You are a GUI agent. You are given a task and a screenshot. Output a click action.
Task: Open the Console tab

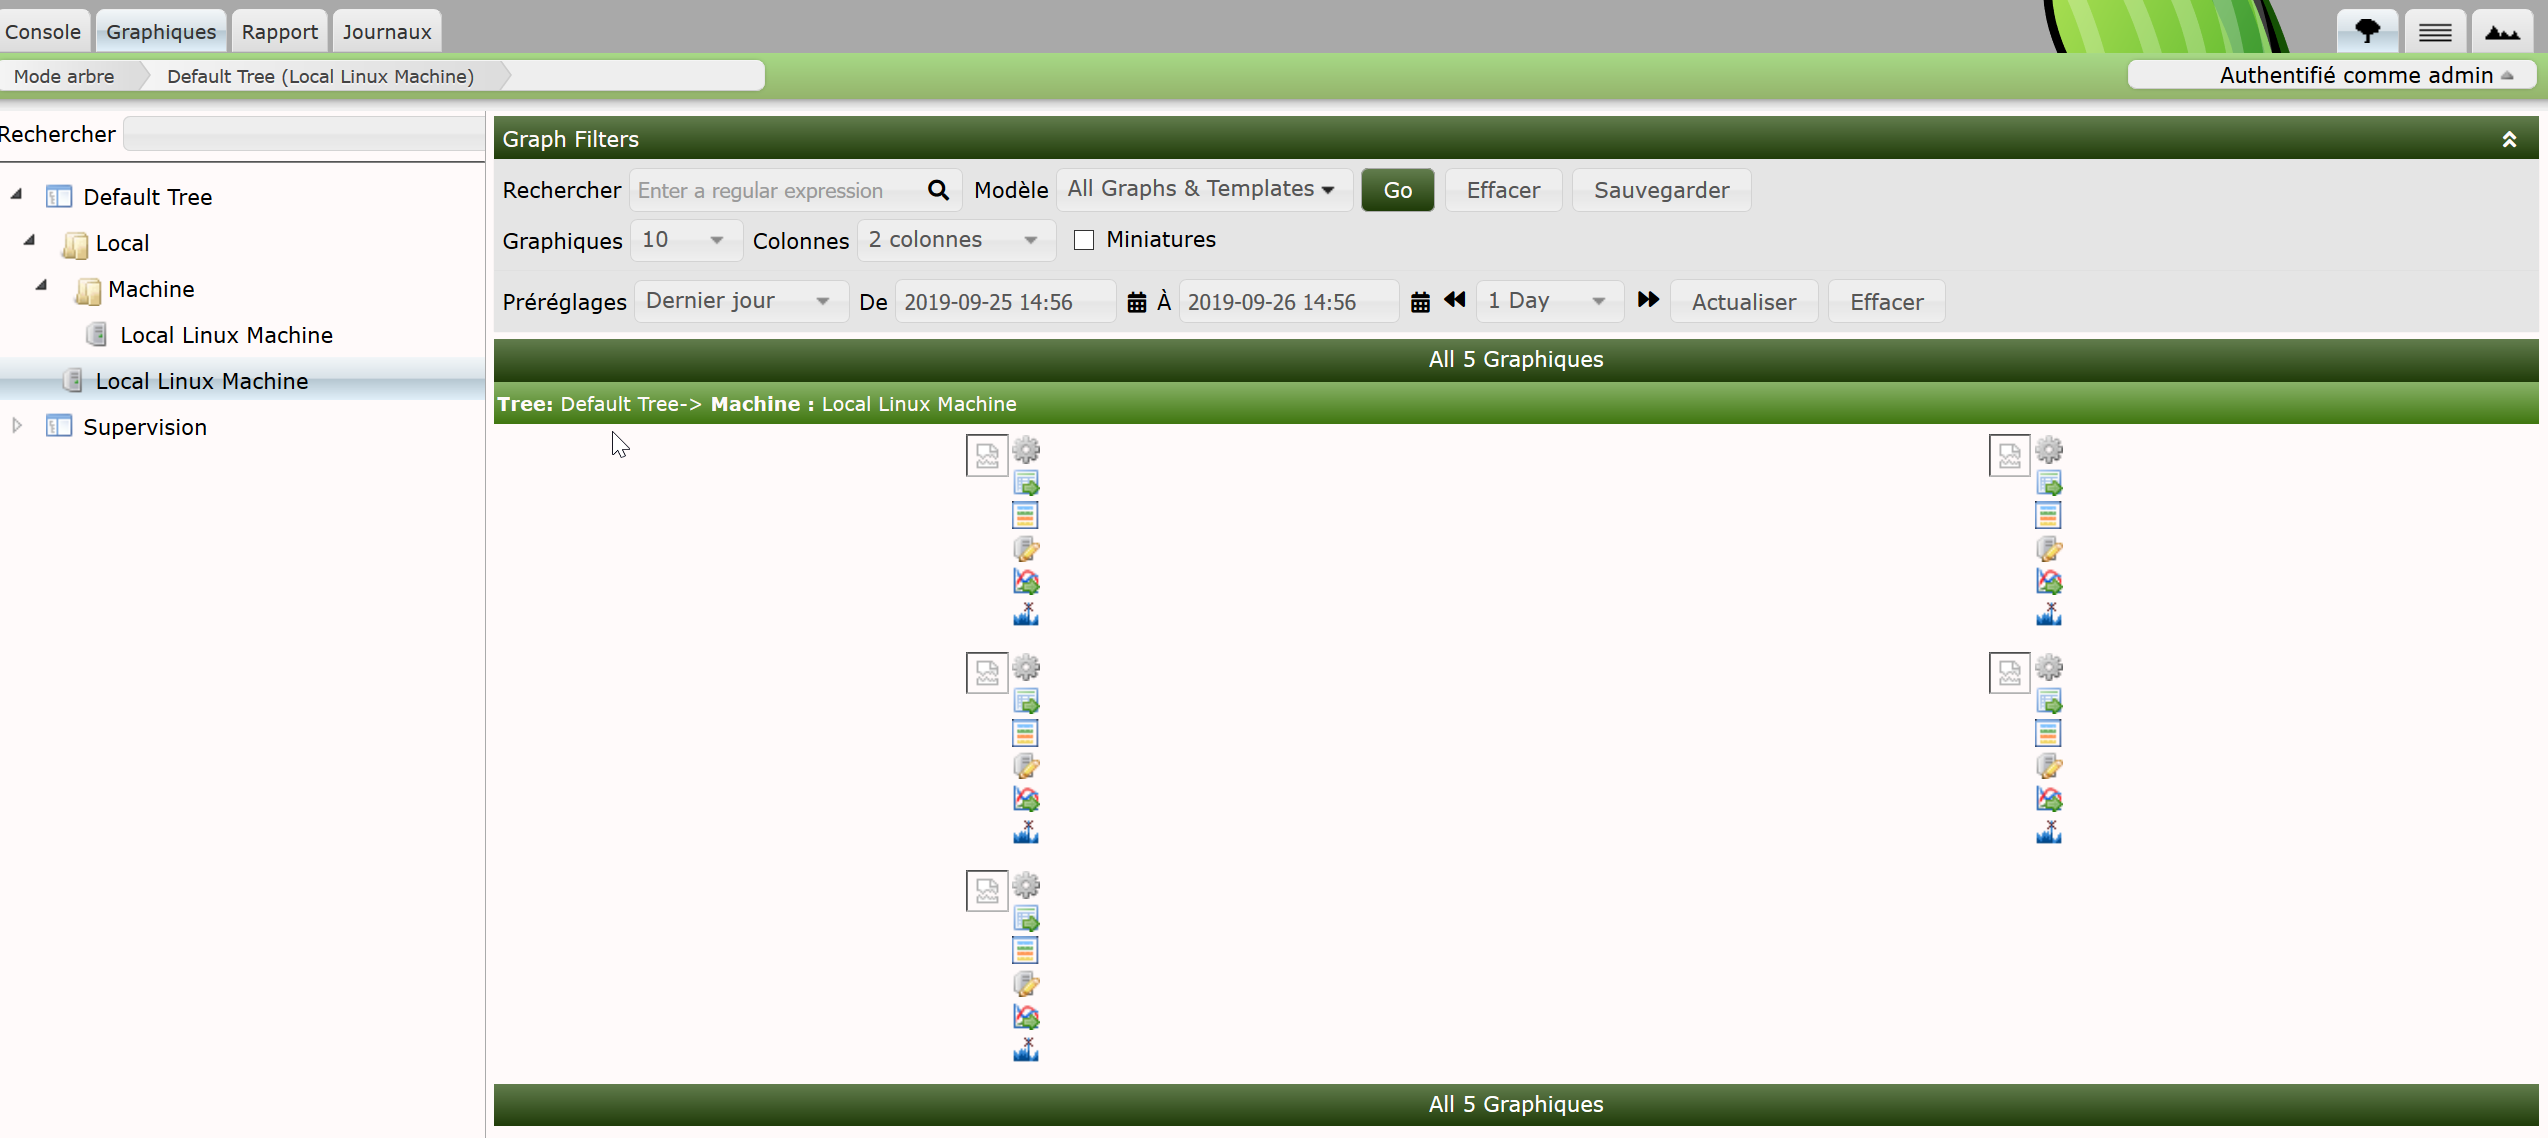(43, 32)
